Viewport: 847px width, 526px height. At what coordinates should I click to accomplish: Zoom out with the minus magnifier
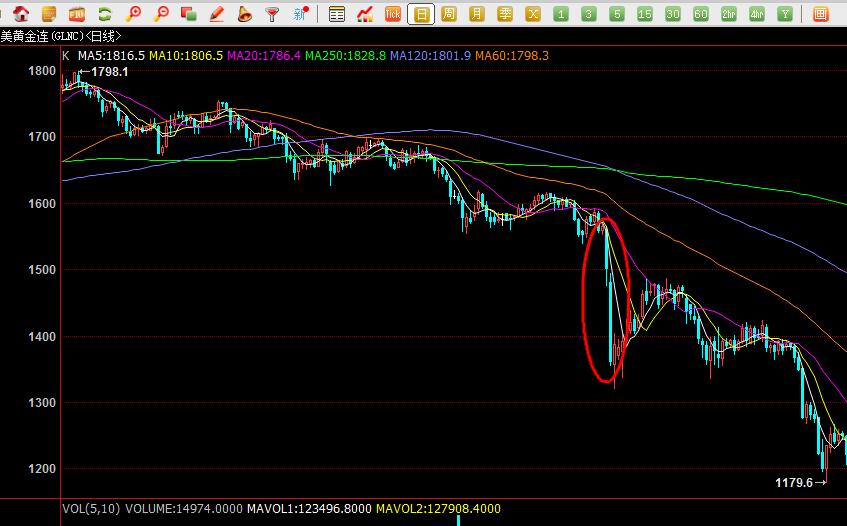[x=161, y=14]
